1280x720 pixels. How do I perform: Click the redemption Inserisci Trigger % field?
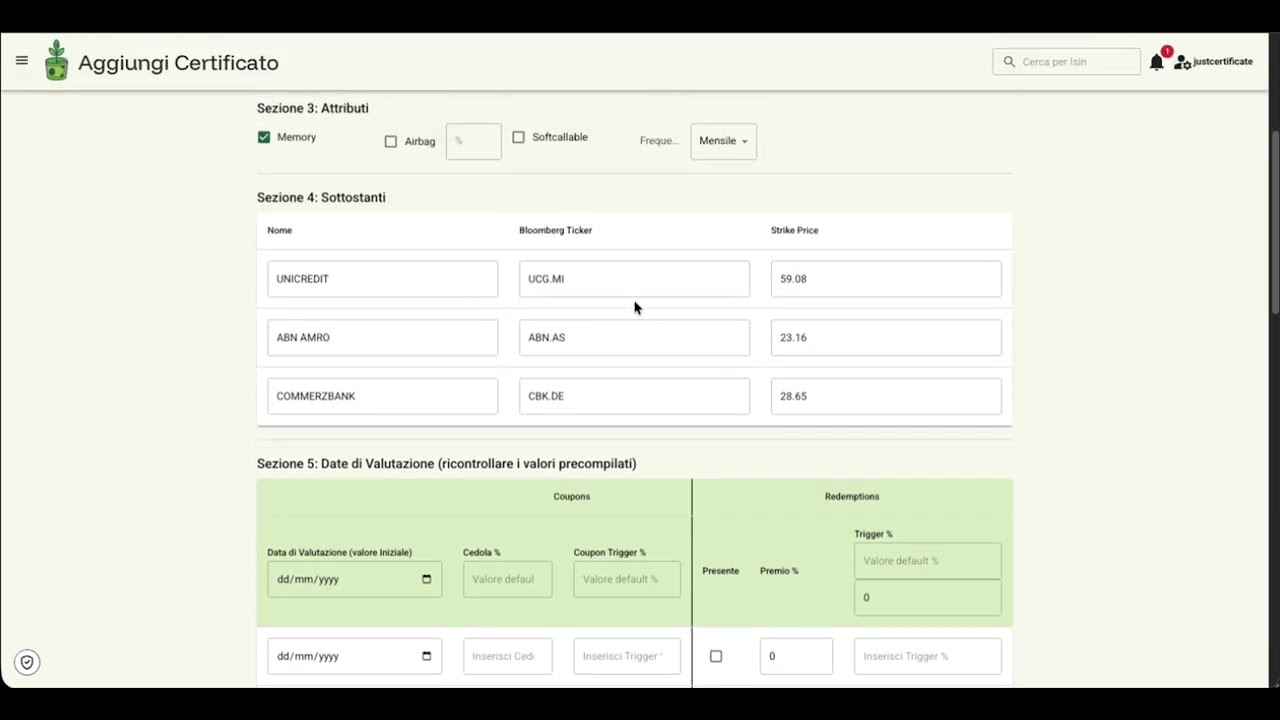pyautogui.click(x=928, y=656)
